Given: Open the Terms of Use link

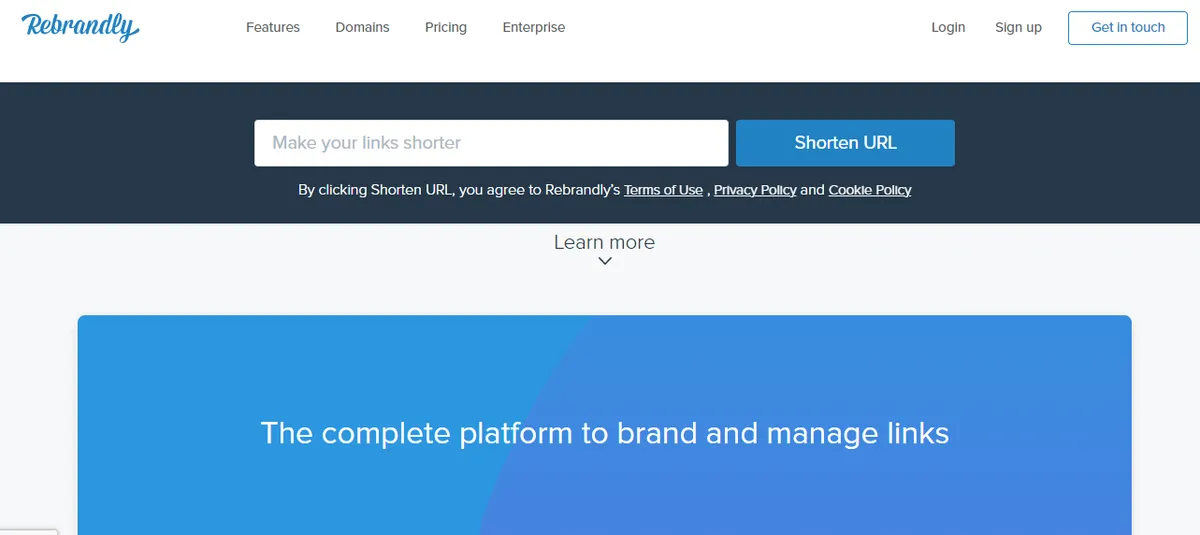Looking at the screenshot, I should (x=663, y=190).
